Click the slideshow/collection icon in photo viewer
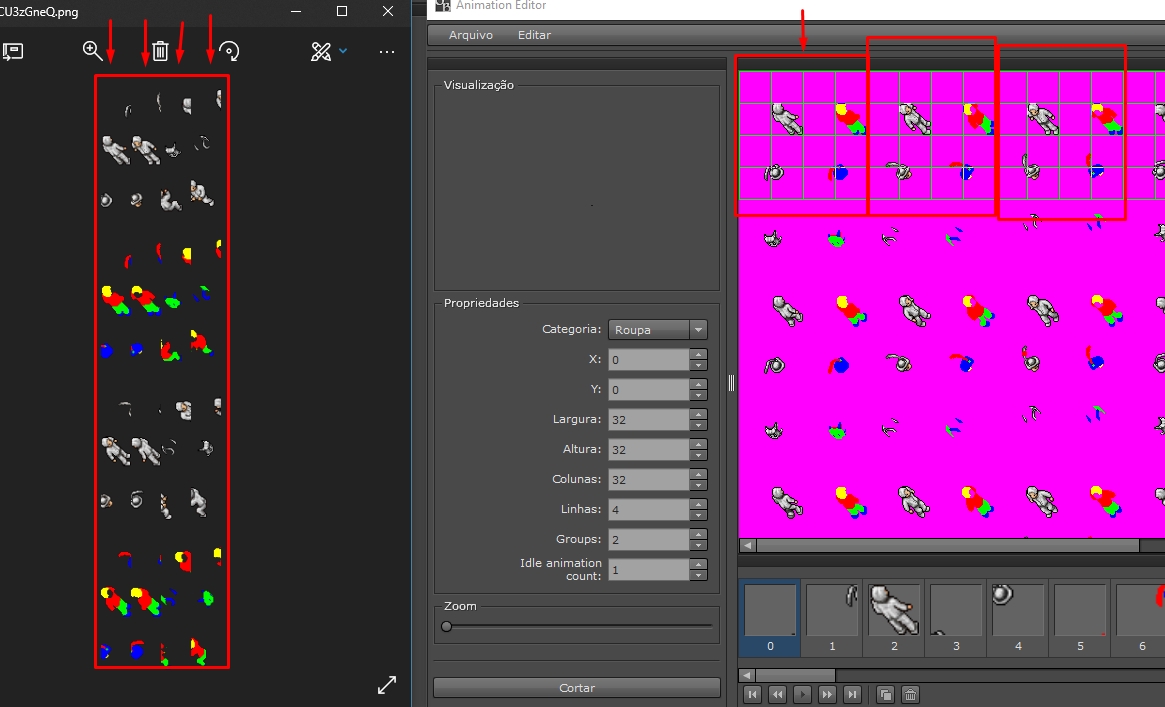 (x=13, y=51)
